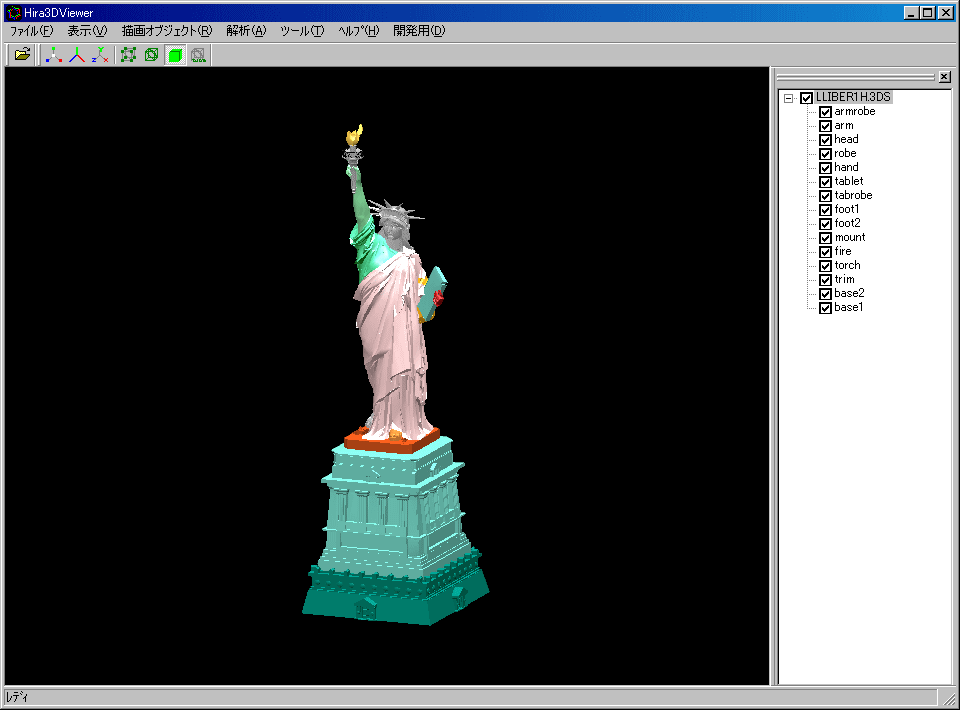Hide the head object via checkbox
The height and width of the screenshot is (710, 960).
pos(825,140)
